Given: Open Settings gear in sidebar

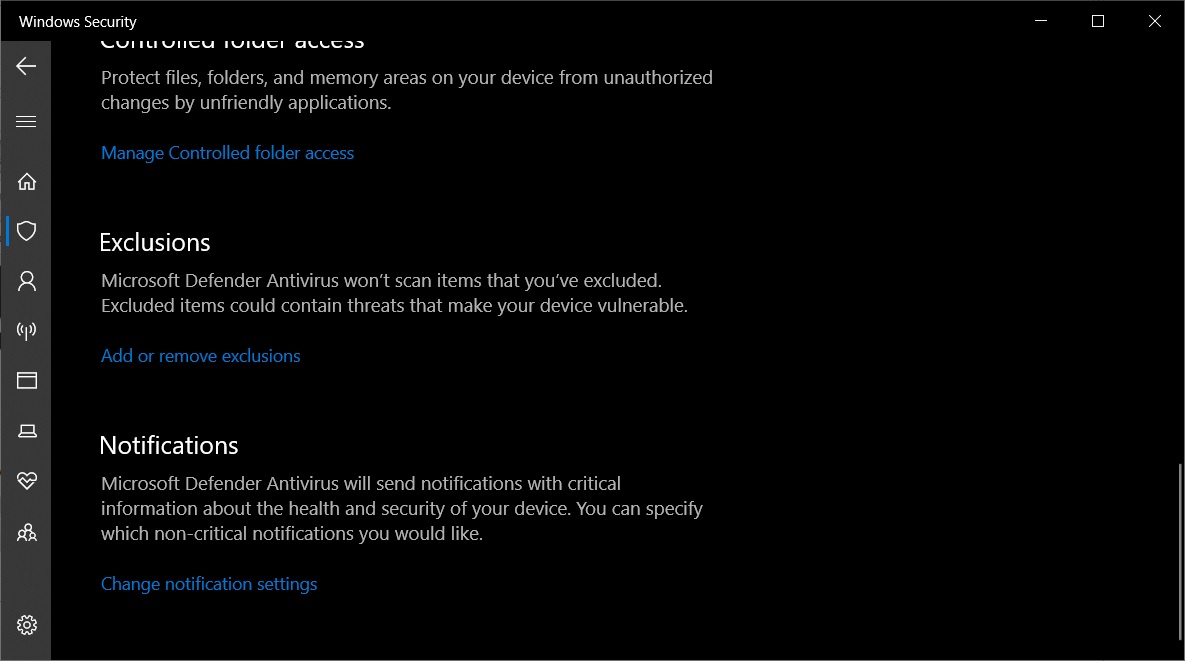Looking at the screenshot, I should click(x=26, y=625).
